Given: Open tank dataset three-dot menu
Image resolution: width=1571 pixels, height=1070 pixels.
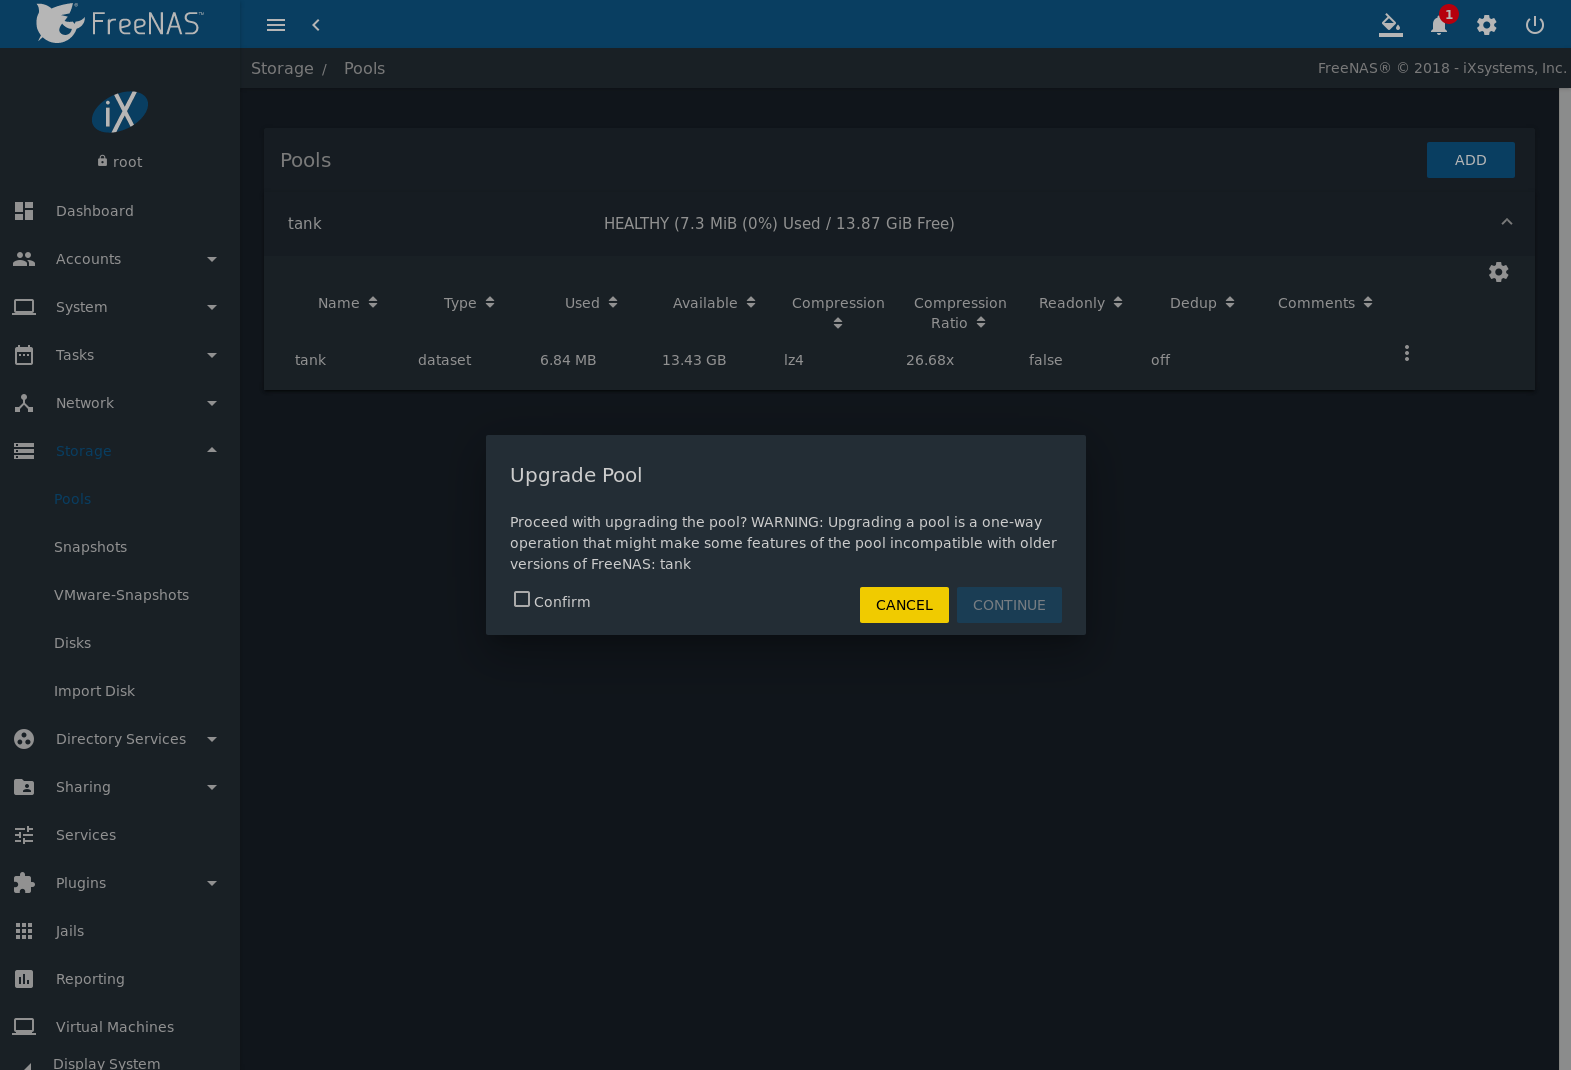Looking at the screenshot, I should 1406,353.
